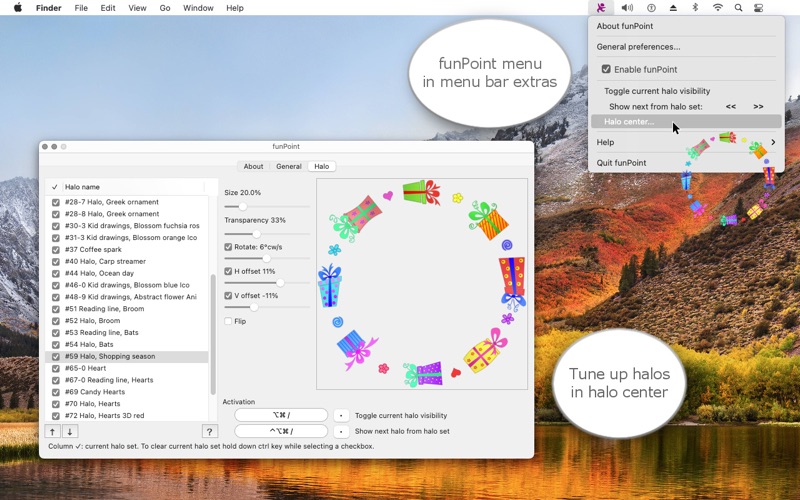The image size is (800, 500).
Task: Click the eject icon in menu bar
Action: 673,8
